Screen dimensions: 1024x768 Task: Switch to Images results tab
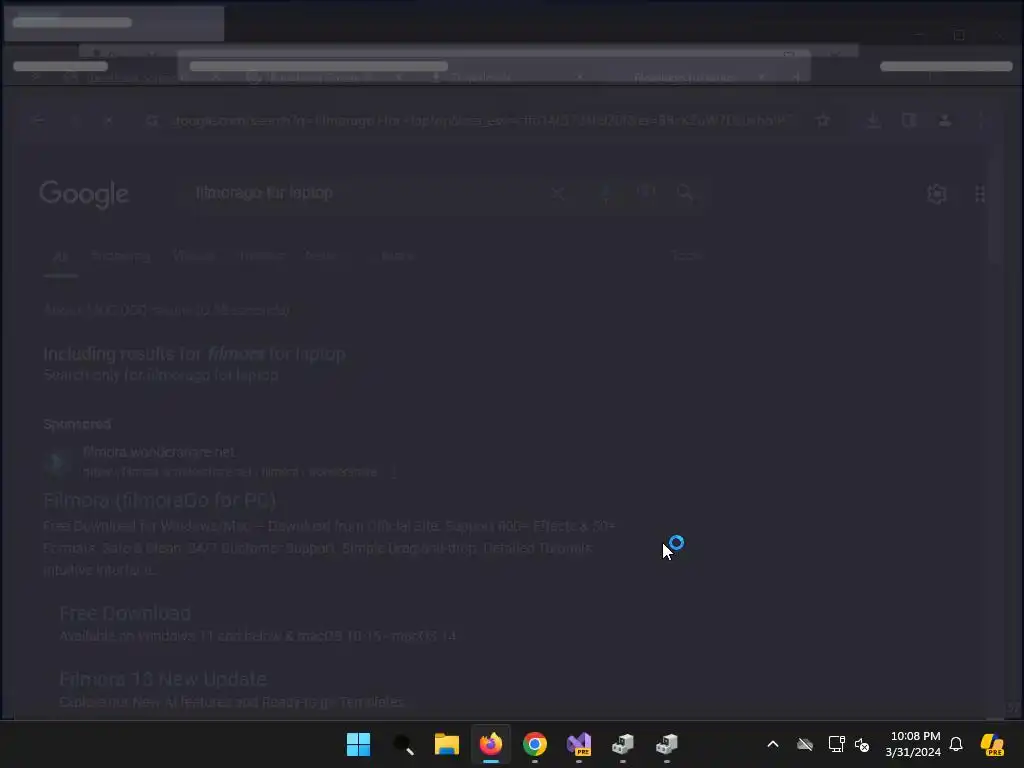[x=261, y=255]
